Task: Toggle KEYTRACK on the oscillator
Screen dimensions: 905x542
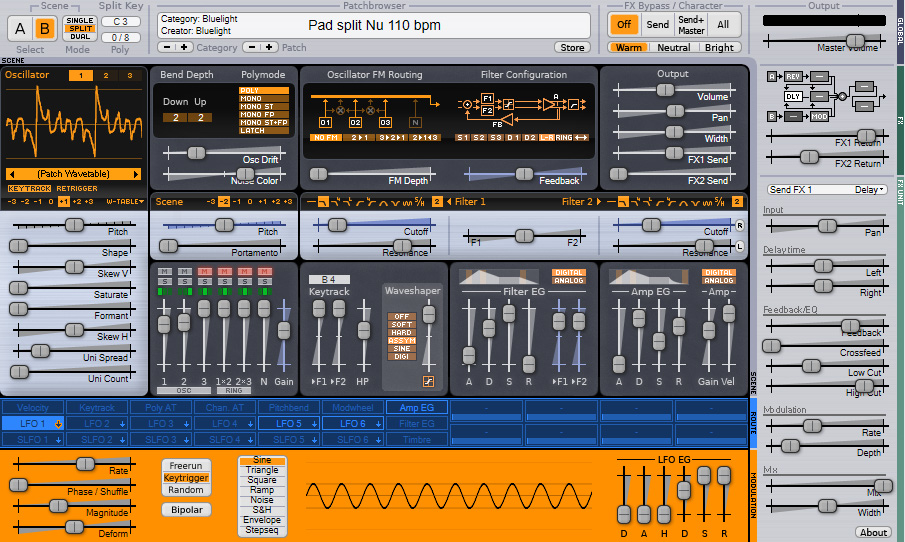Action: [29, 189]
